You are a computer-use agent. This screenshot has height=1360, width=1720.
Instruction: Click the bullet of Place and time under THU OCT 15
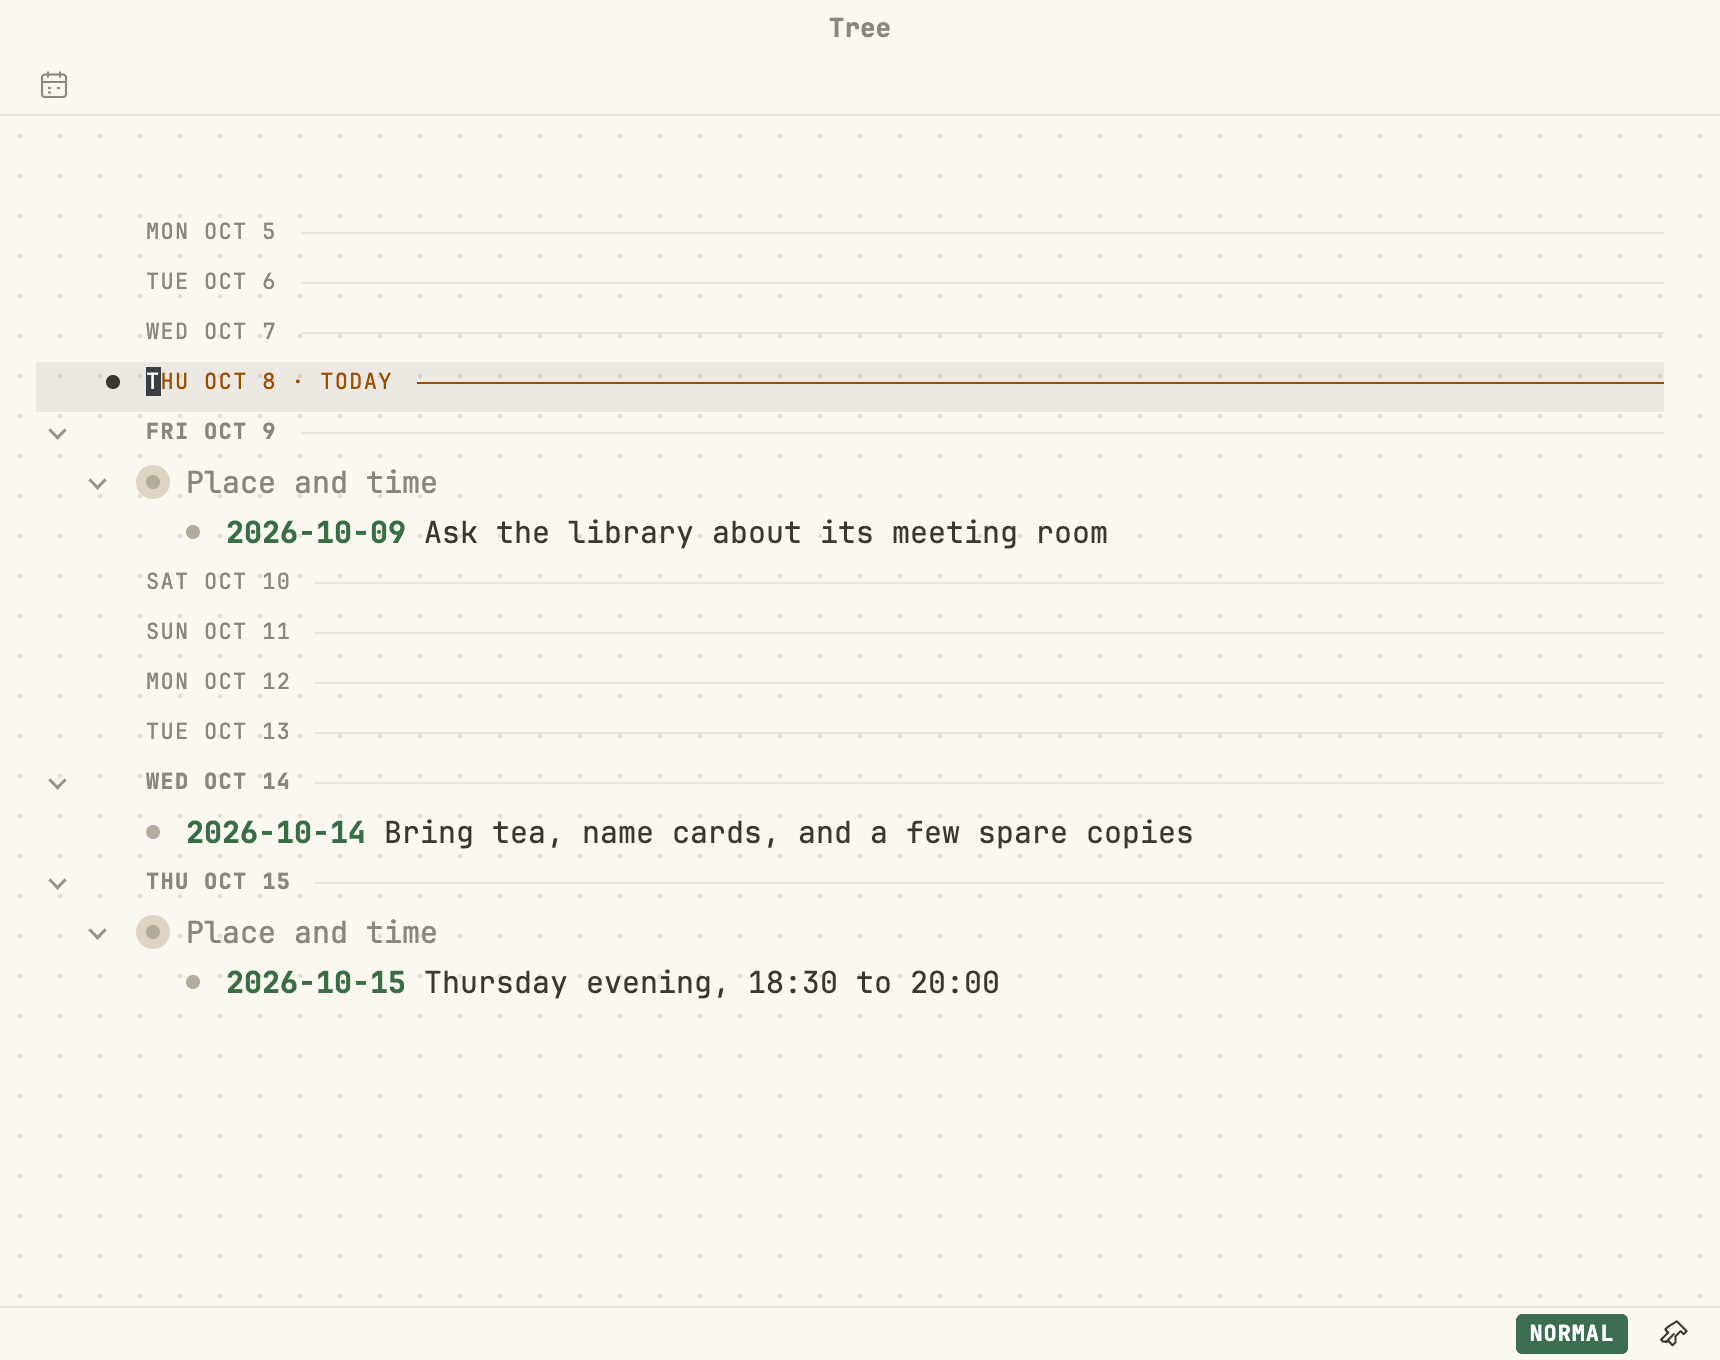pyautogui.click(x=153, y=932)
